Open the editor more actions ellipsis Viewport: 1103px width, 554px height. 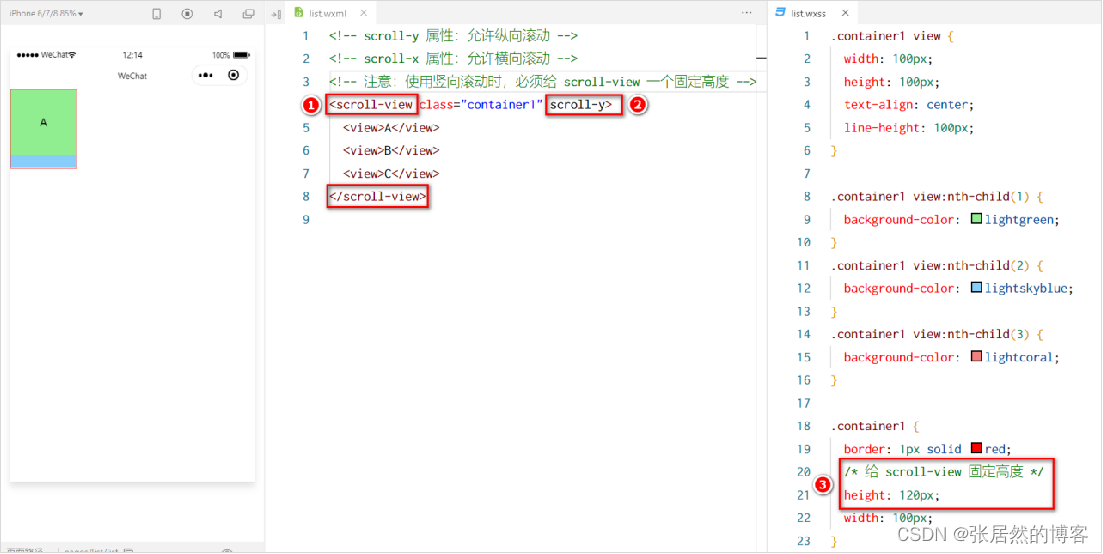[746, 13]
